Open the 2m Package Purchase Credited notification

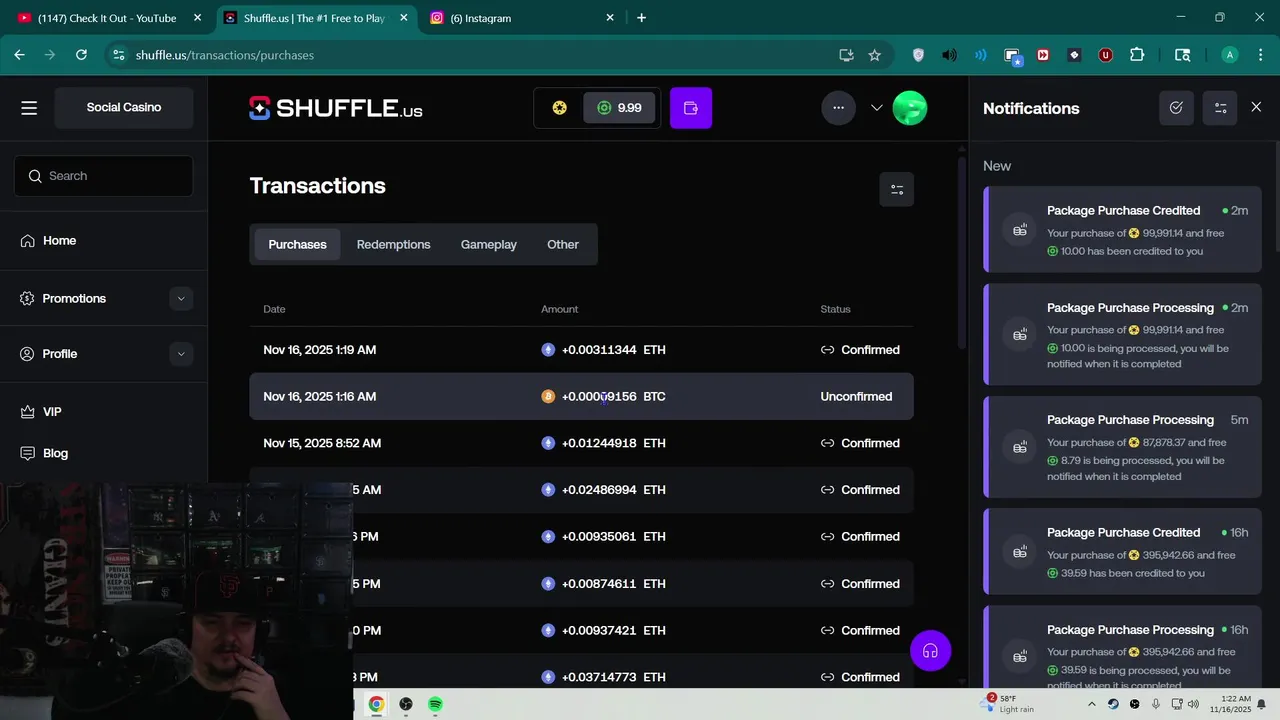1123,229
